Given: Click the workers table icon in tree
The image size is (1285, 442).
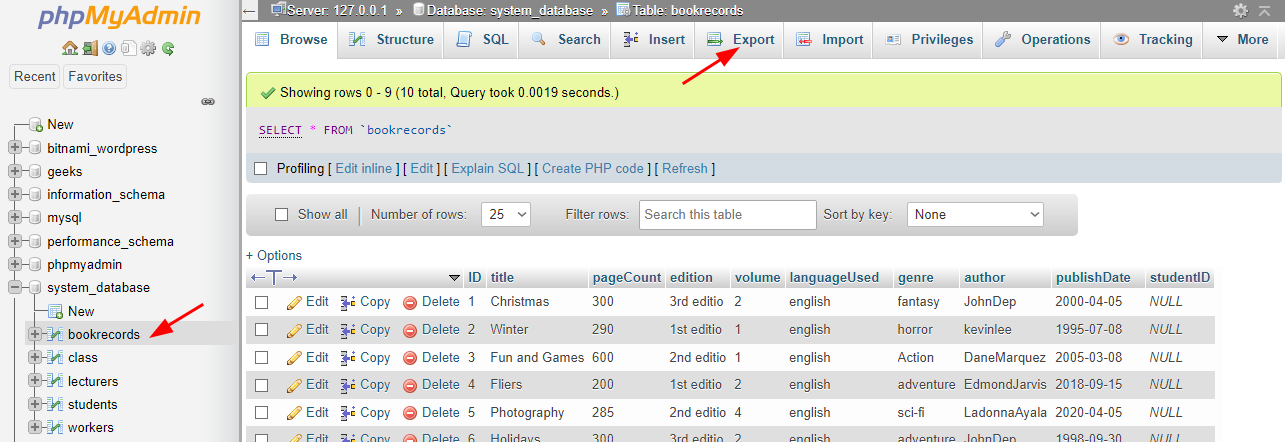Looking at the screenshot, I should pyautogui.click(x=56, y=427).
